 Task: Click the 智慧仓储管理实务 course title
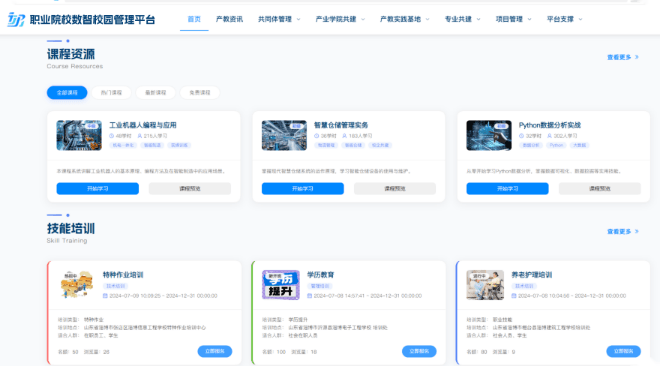pos(341,125)
